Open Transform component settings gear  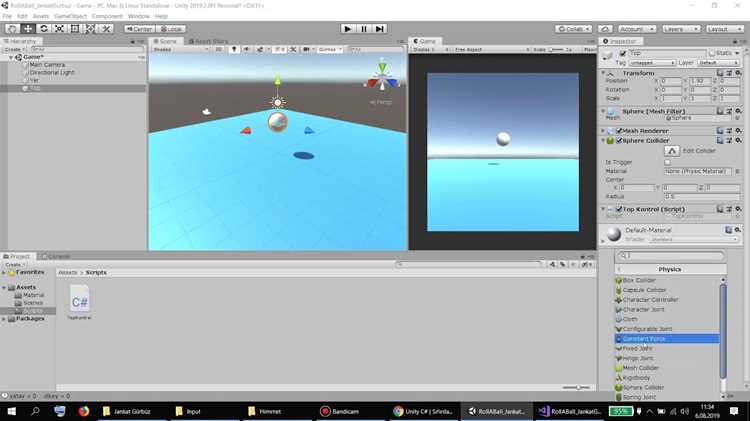[738, 73]
